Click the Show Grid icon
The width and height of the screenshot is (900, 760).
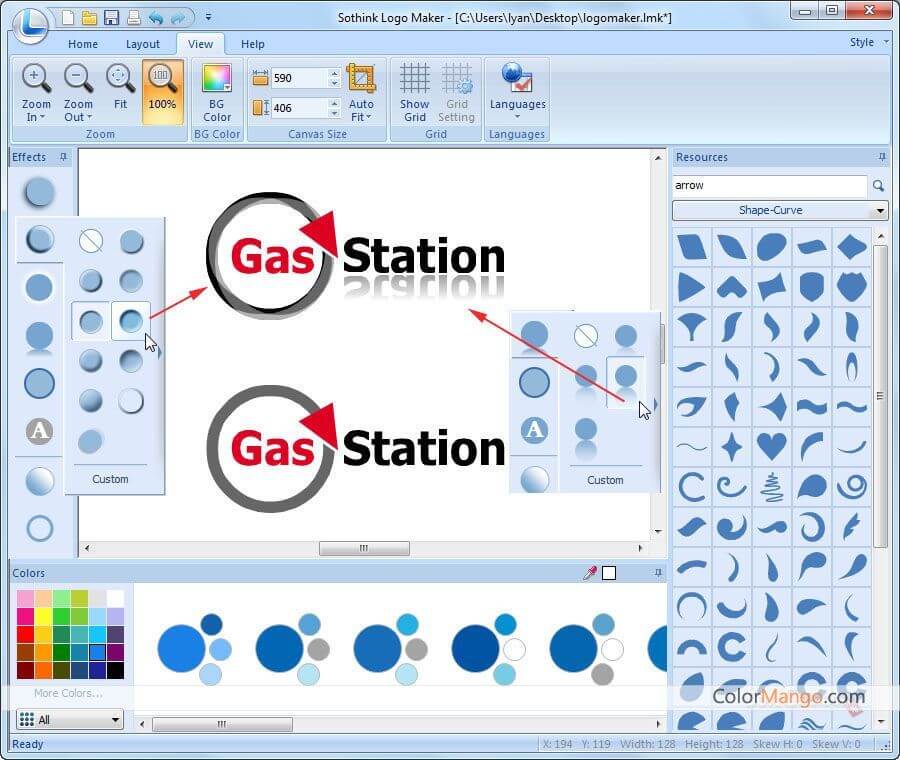tap(414, 78)
